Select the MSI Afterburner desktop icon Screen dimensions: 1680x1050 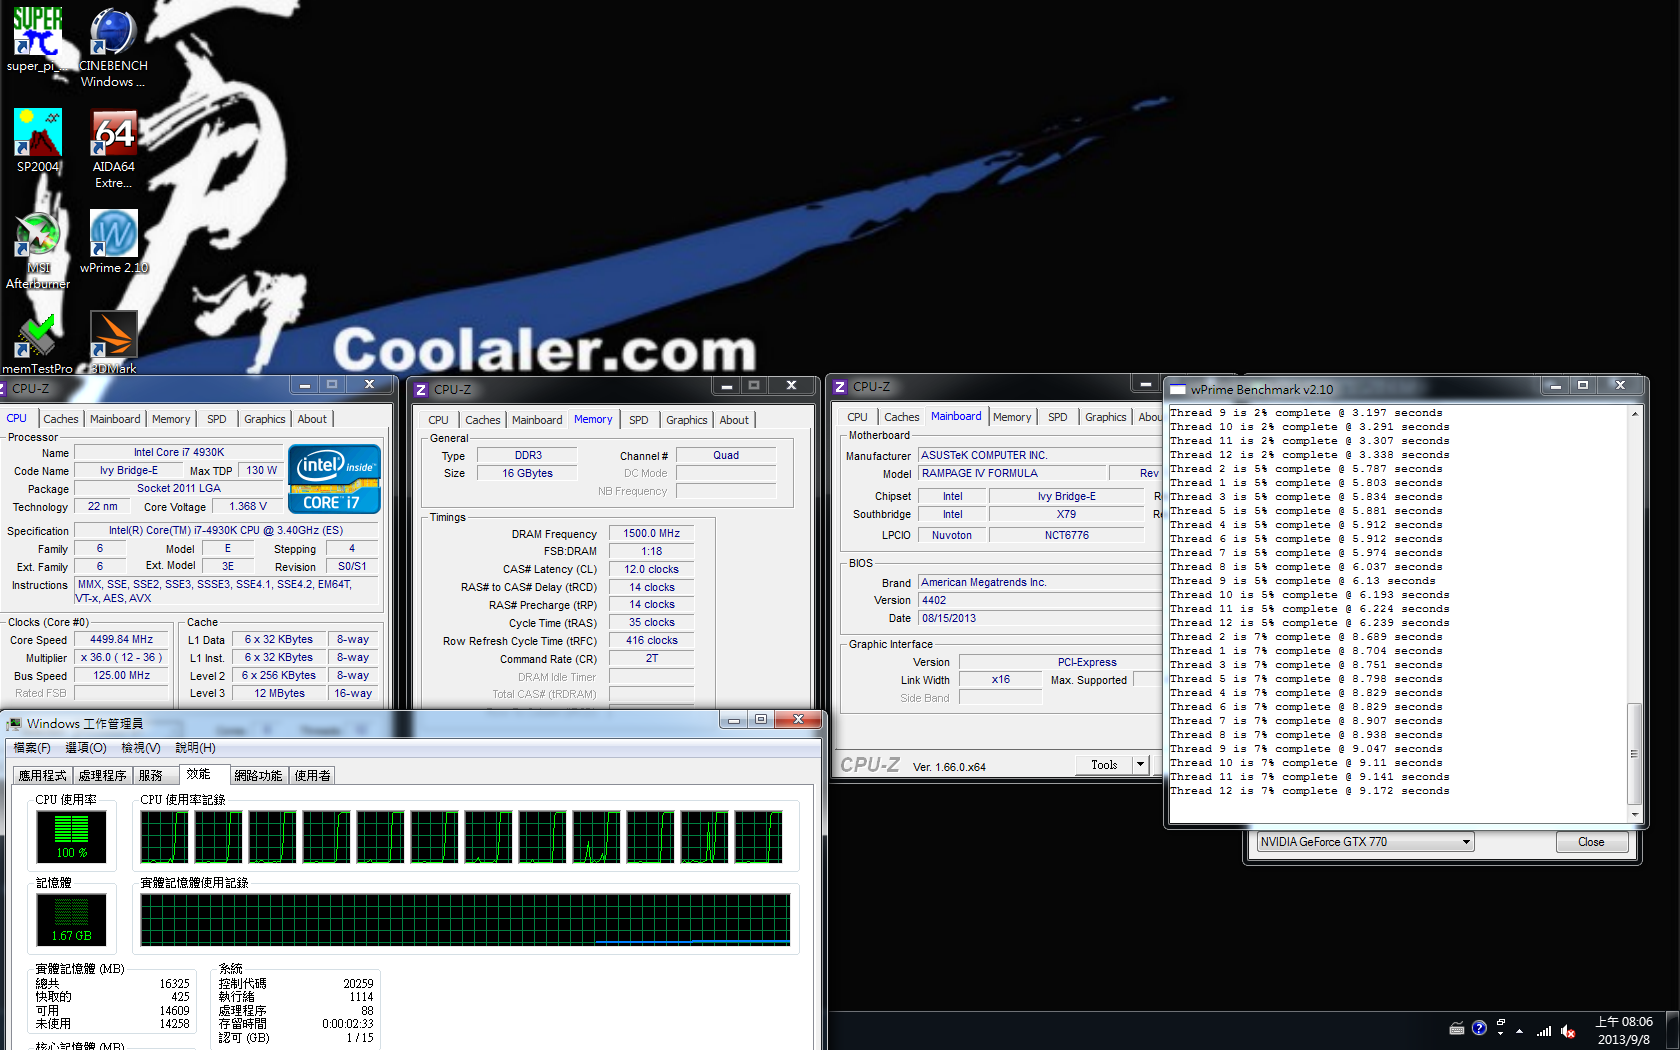(x=38, y=250)
